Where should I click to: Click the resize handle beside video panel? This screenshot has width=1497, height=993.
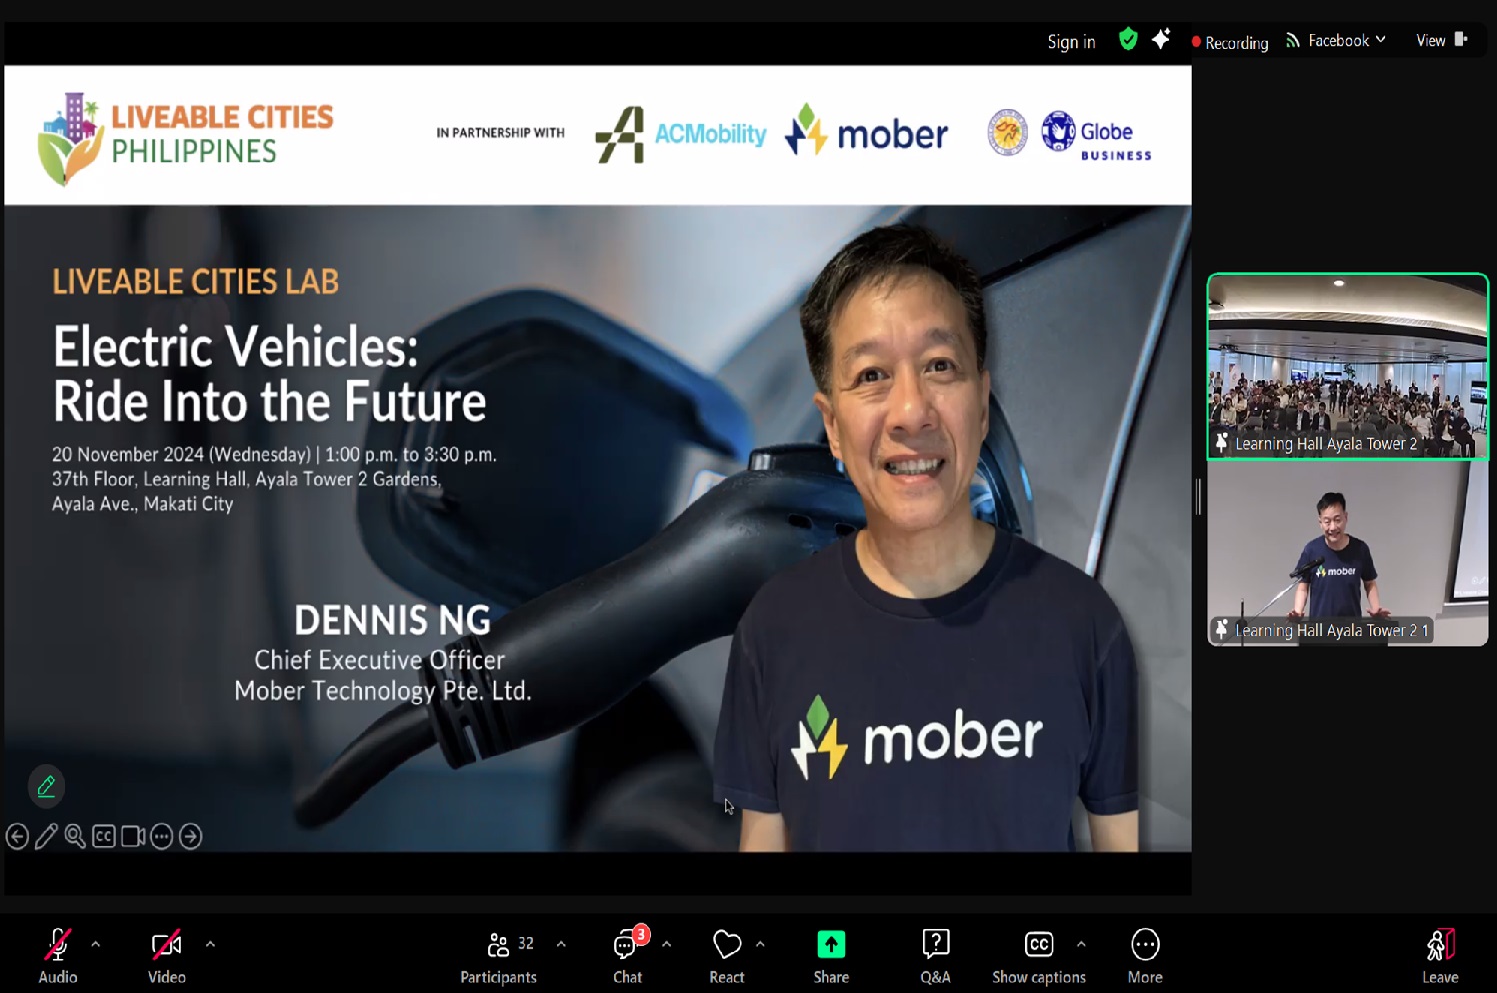(x=1198, y=496)
